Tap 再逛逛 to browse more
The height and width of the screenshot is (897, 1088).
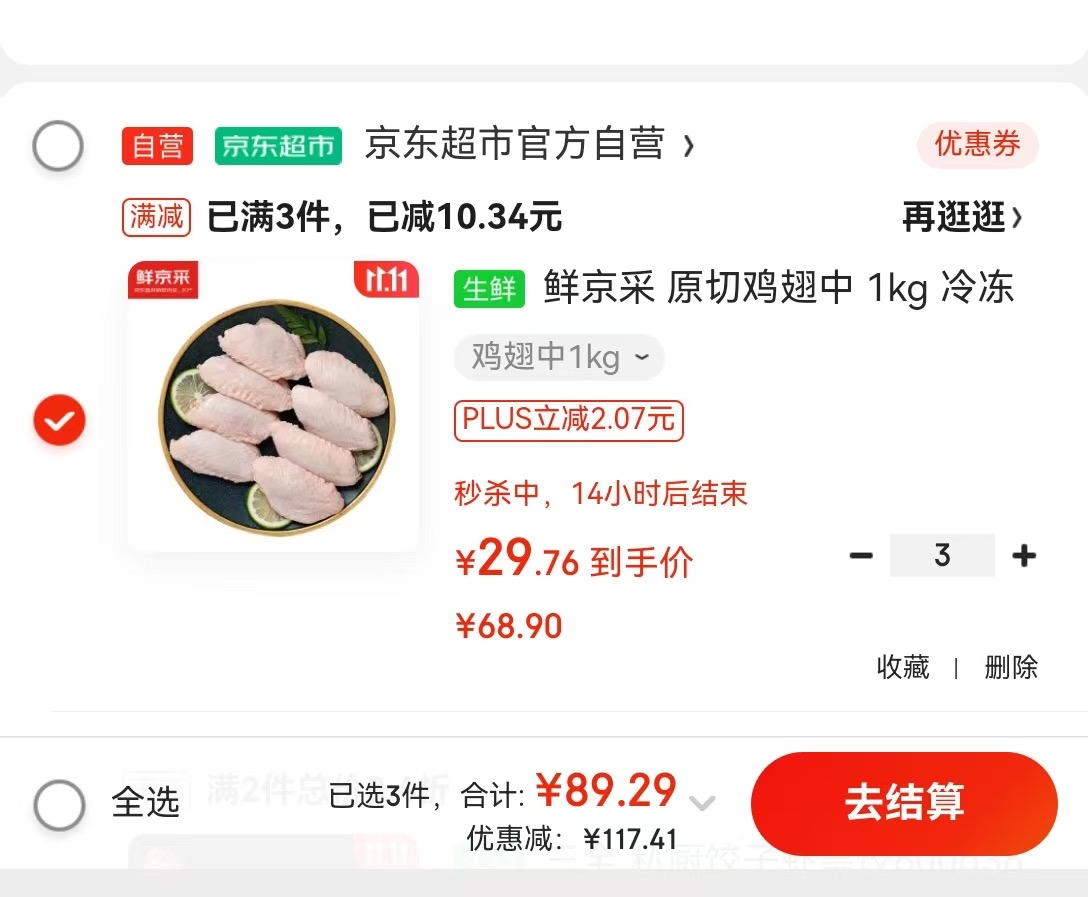(962, 217)
